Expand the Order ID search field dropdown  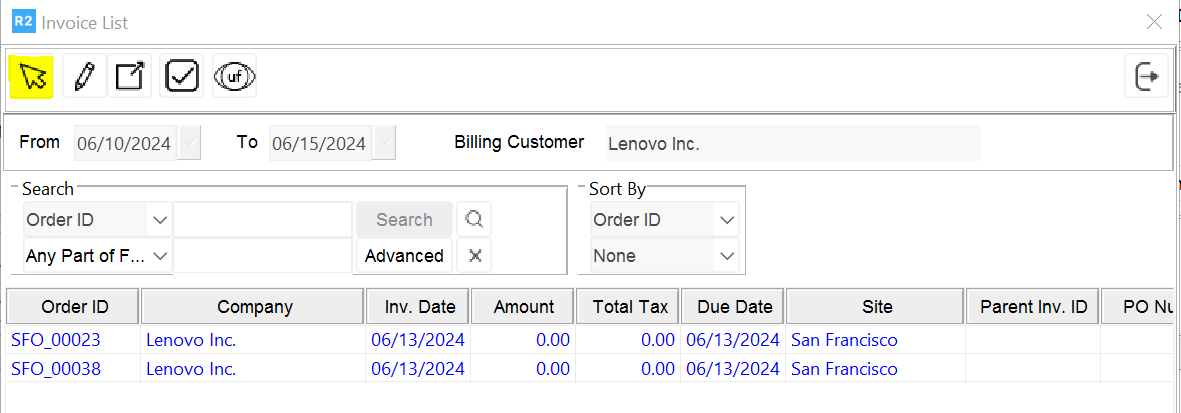159,220
